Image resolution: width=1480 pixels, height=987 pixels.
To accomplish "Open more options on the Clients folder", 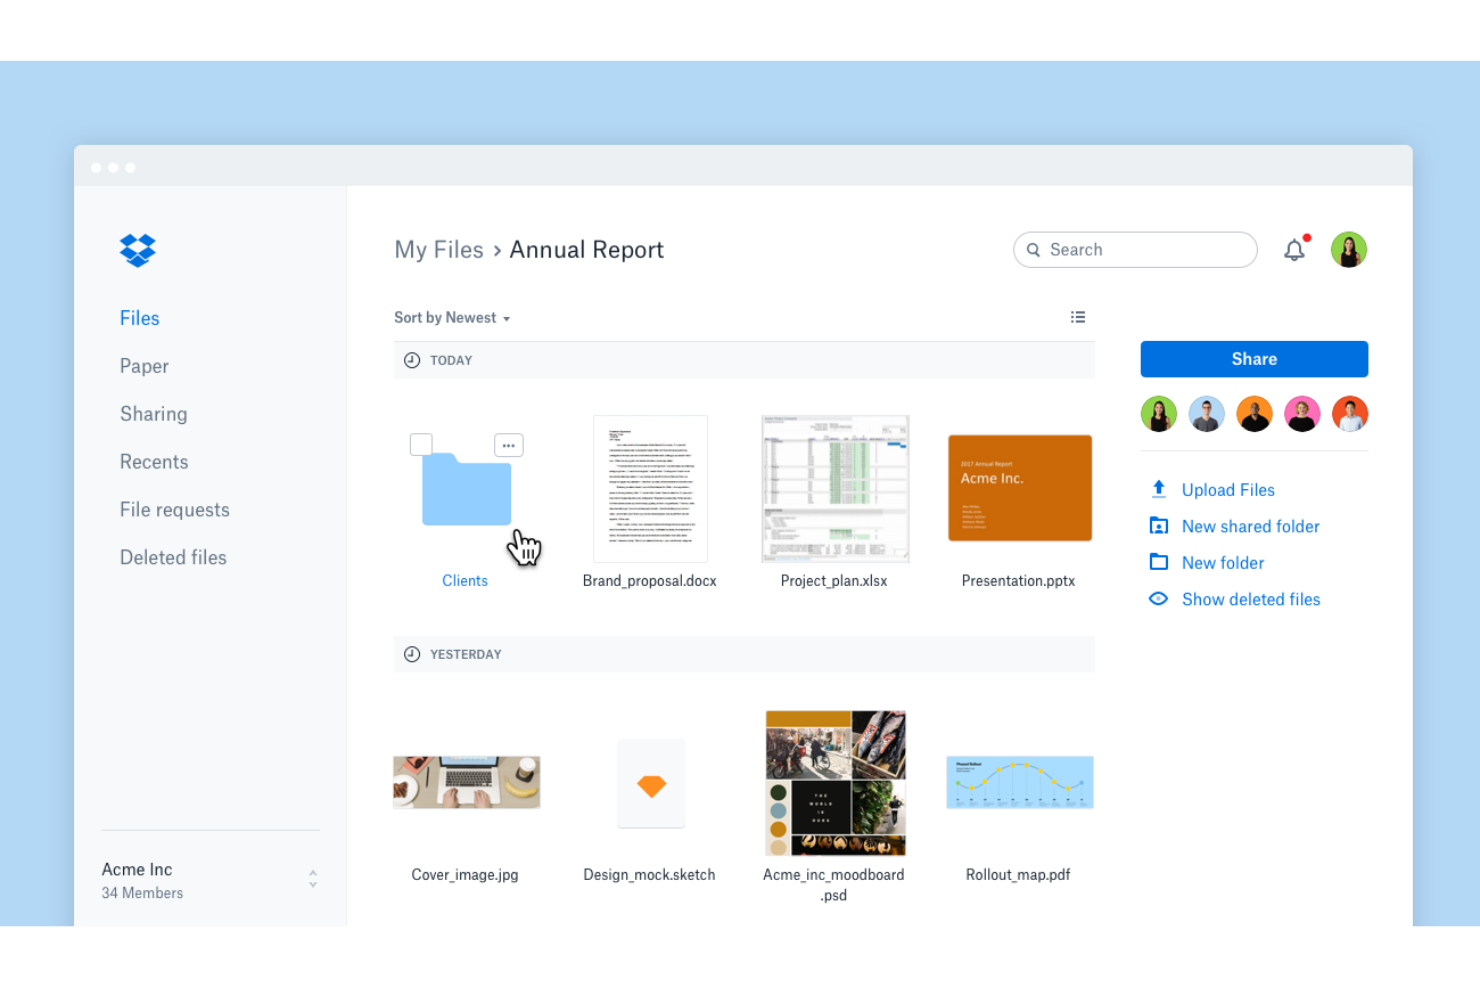I will 508,444.
